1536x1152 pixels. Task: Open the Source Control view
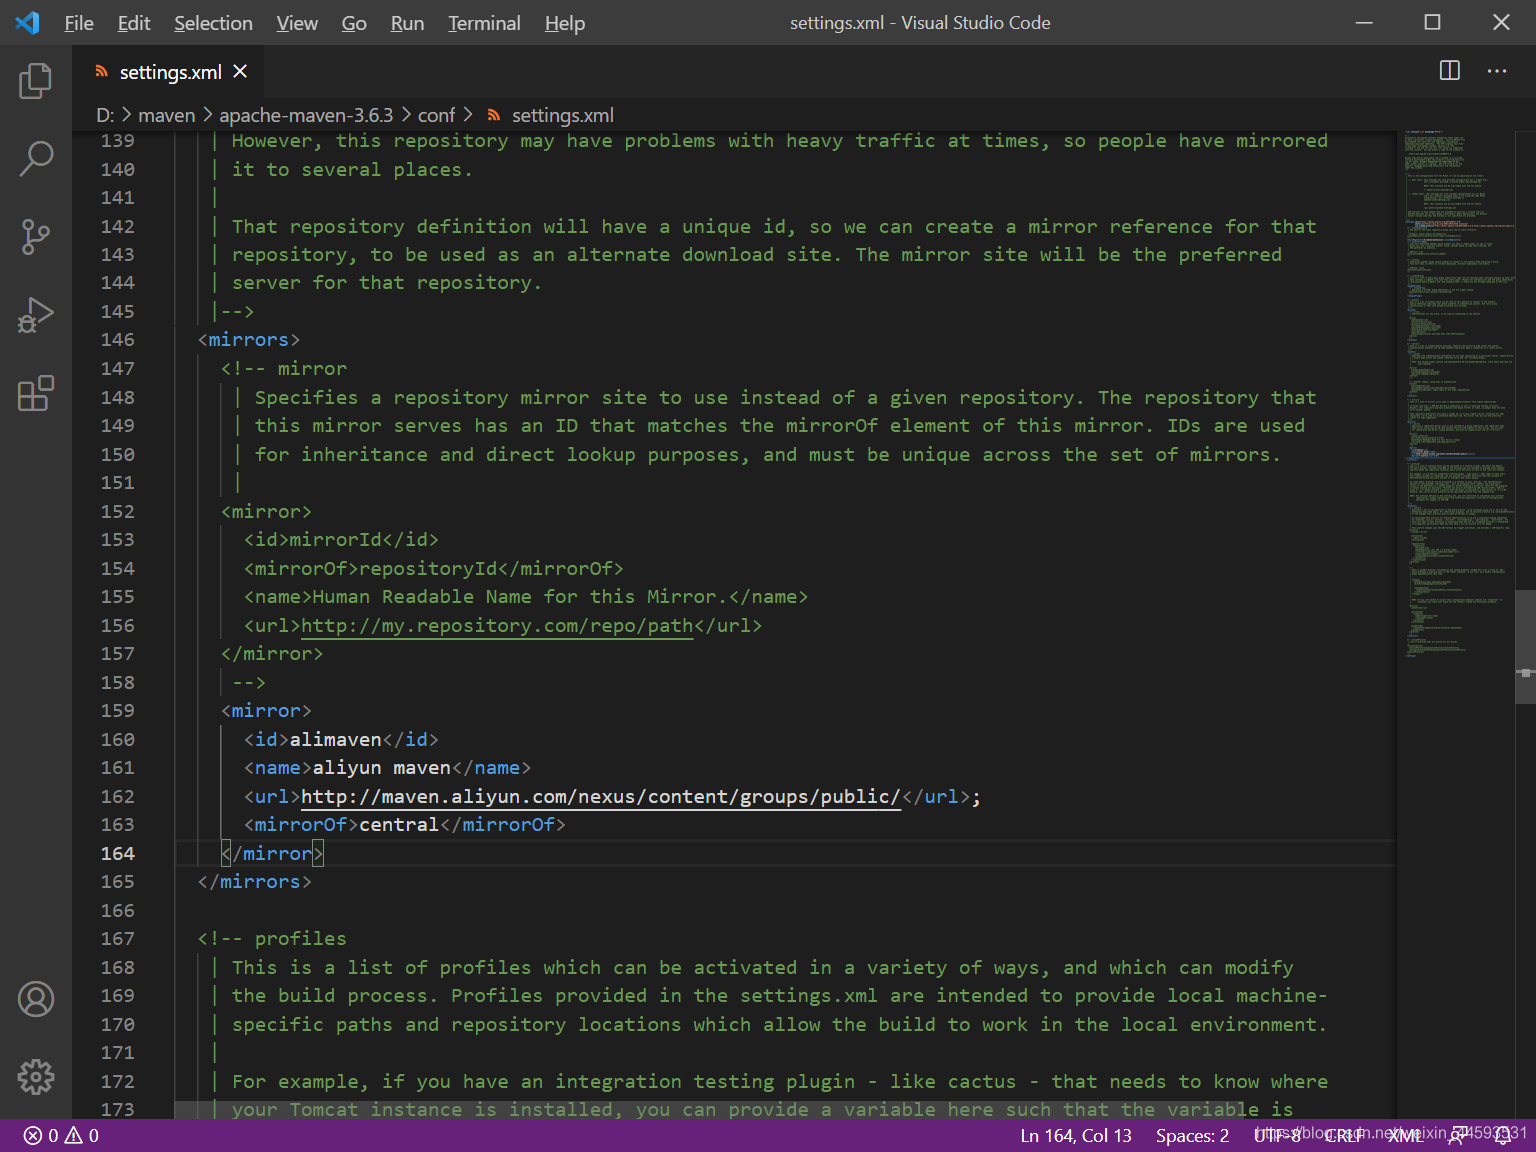tap(36, 237)
